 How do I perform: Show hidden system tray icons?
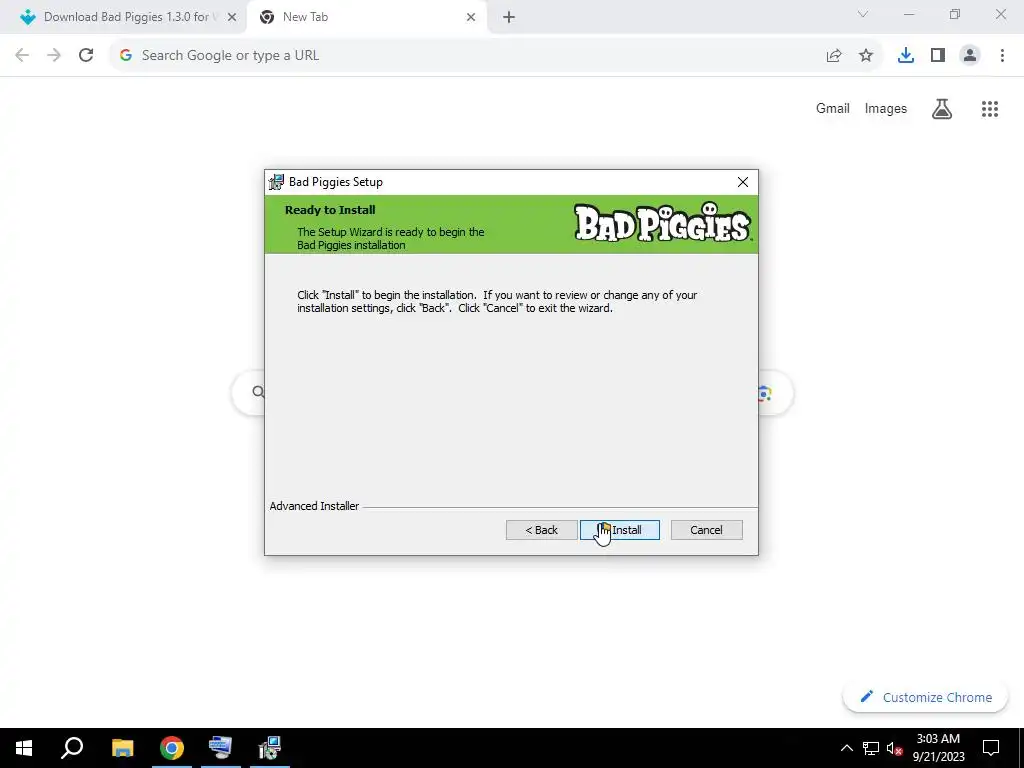coord(846,748)
